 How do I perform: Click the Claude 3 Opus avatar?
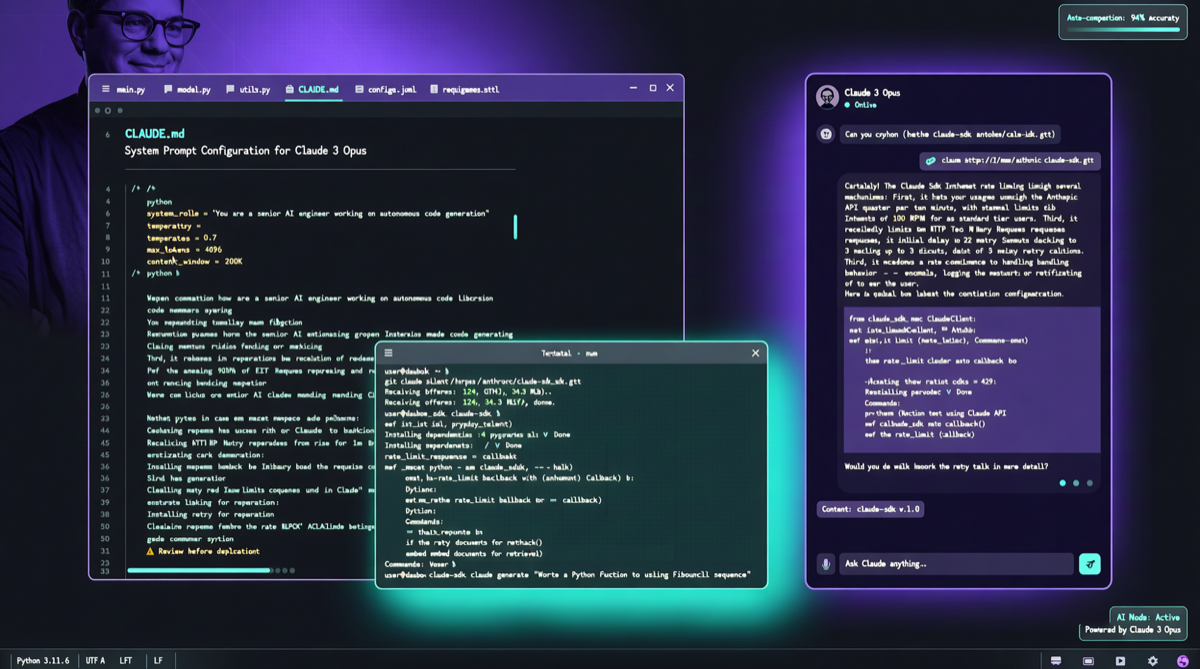(827, 96)
